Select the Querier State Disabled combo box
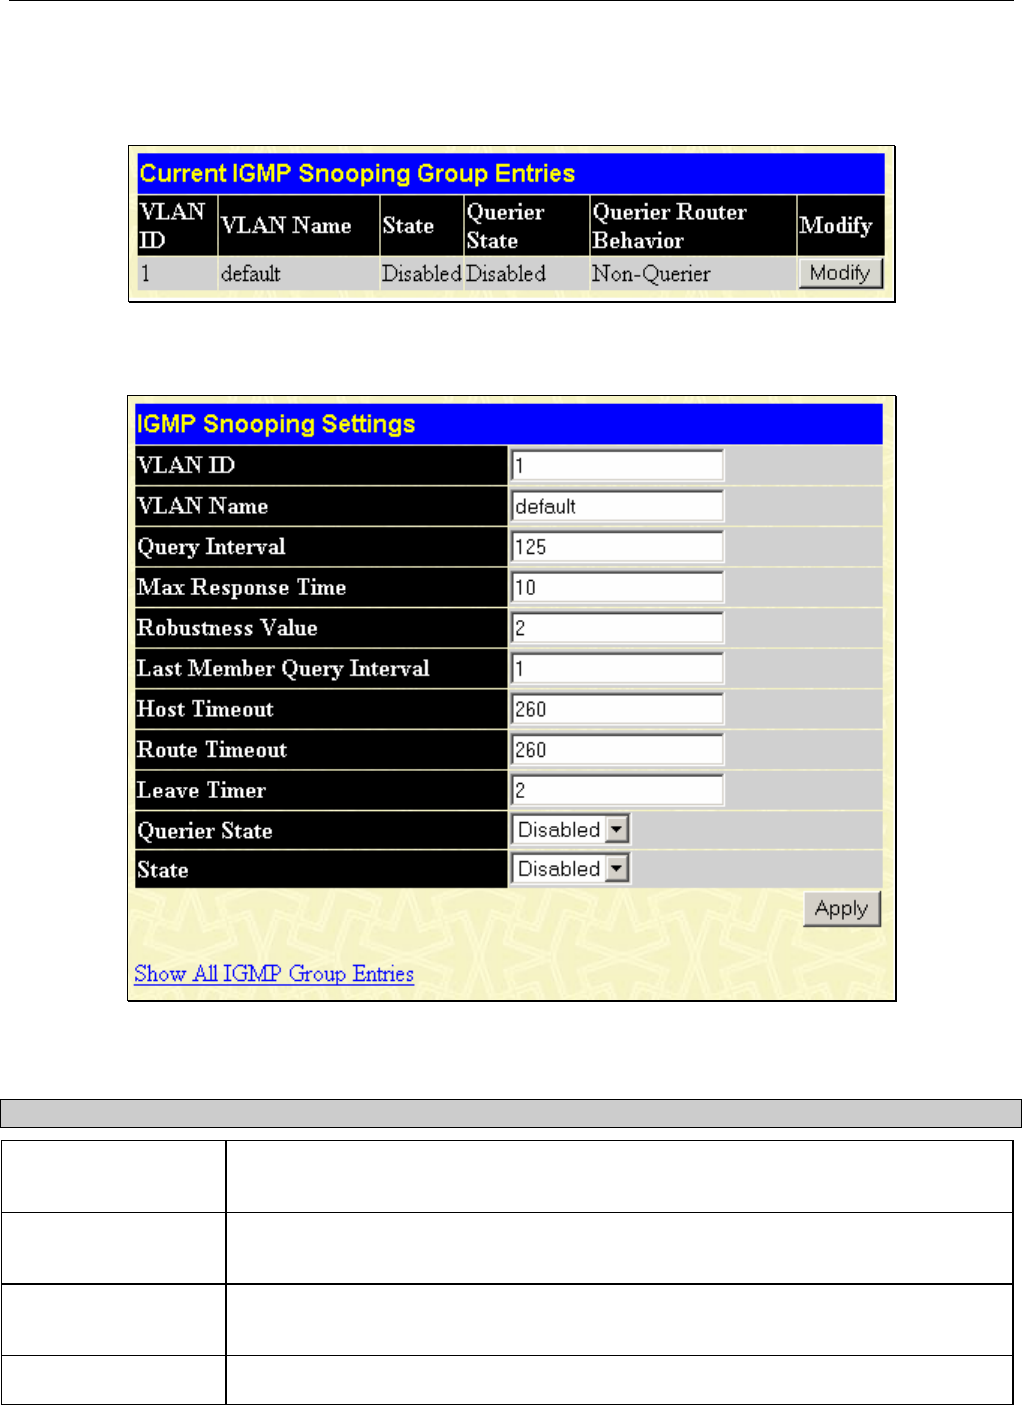1022x1405 pixels. (570, 830)
